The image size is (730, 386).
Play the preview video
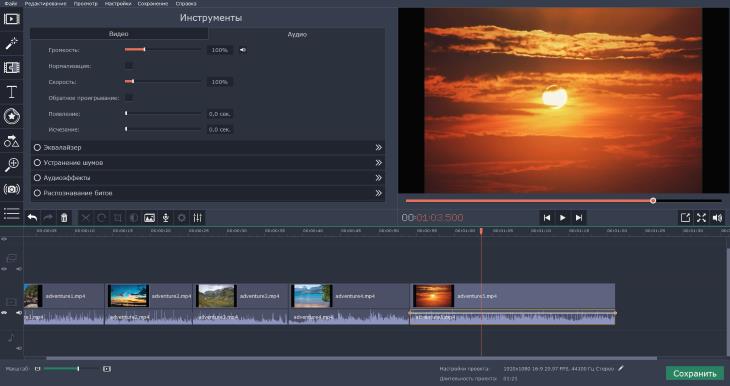563,217
